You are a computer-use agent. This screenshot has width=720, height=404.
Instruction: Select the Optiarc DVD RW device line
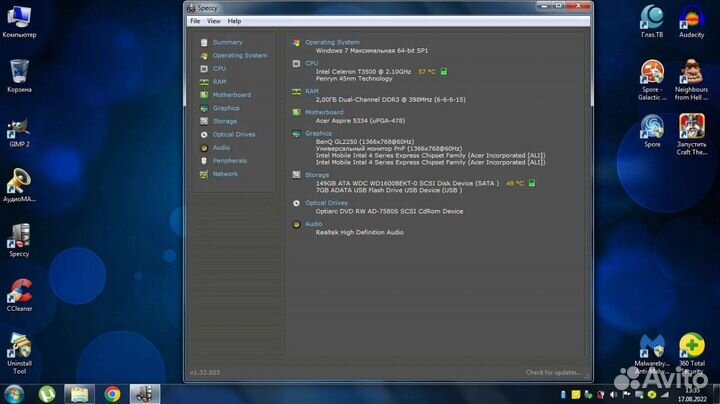point(389,212)
